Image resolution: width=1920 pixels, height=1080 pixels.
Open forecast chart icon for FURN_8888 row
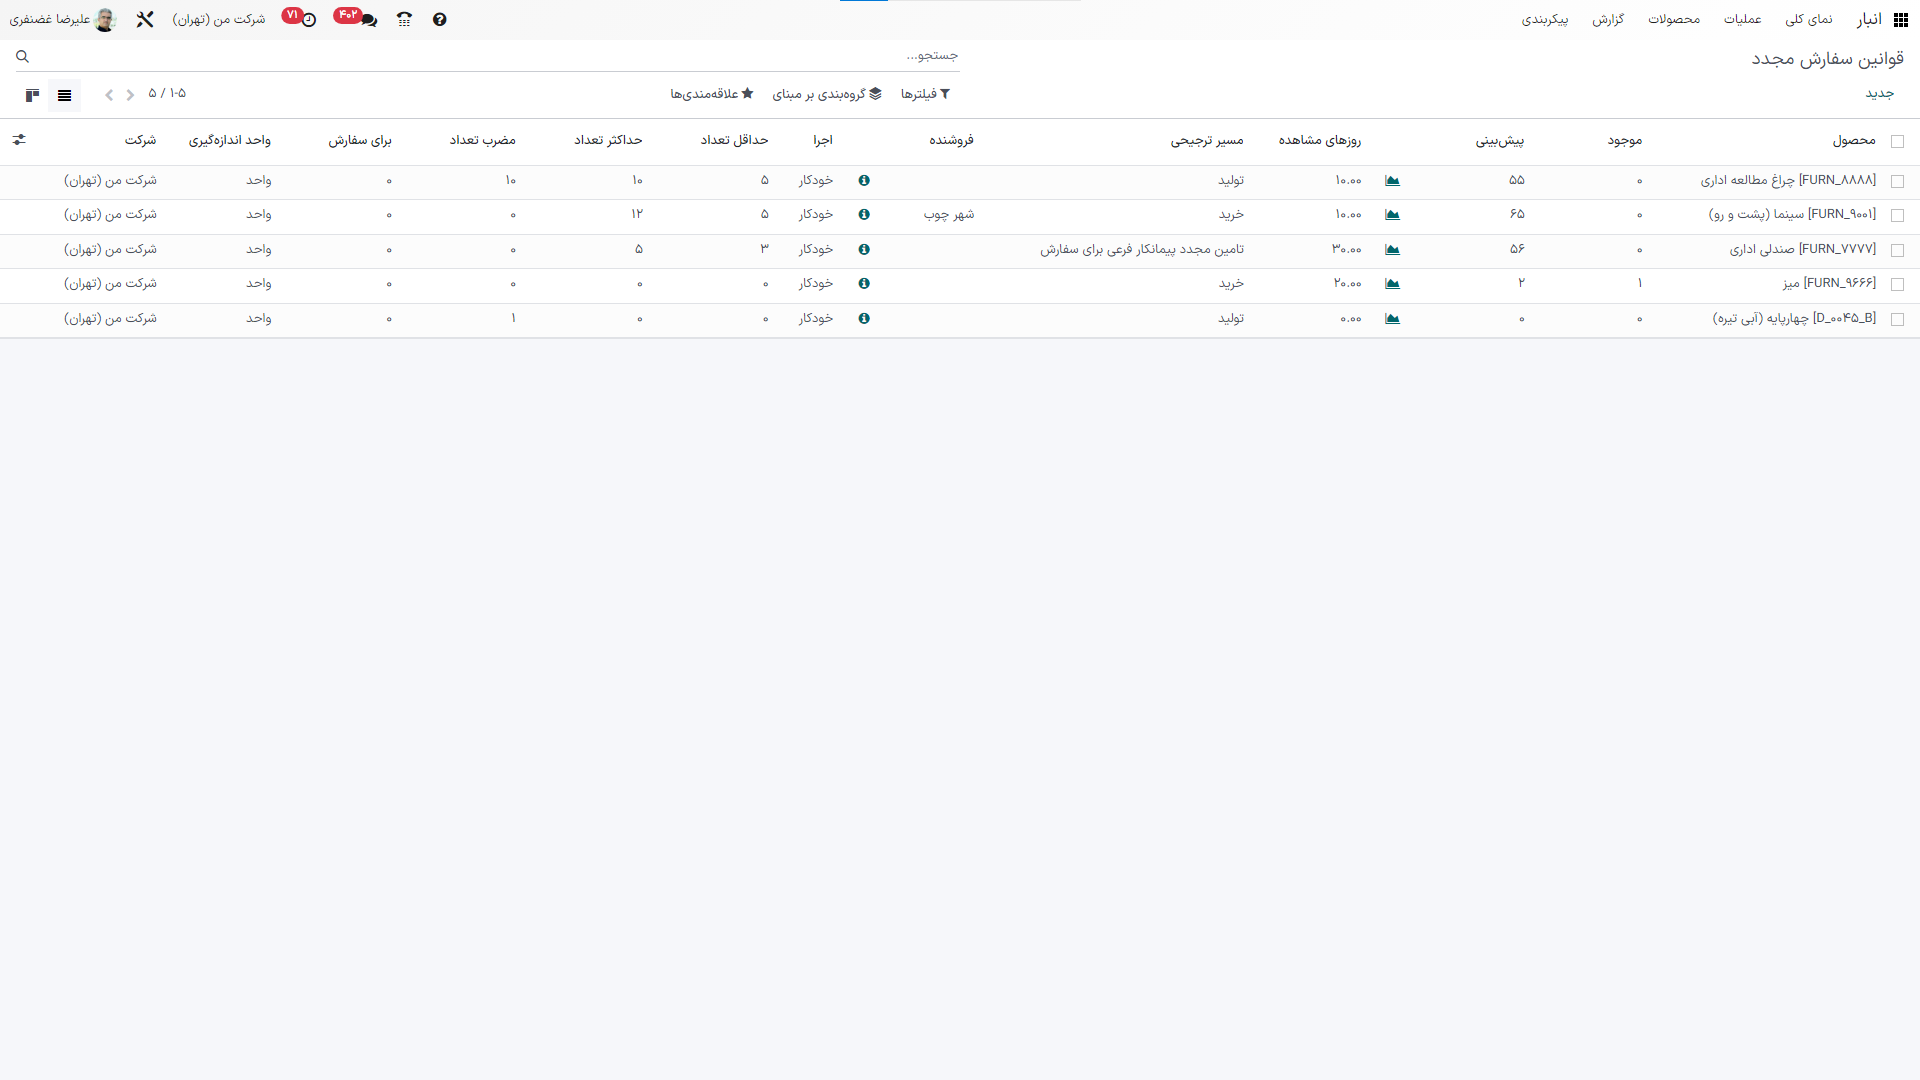click(1392, 181)
